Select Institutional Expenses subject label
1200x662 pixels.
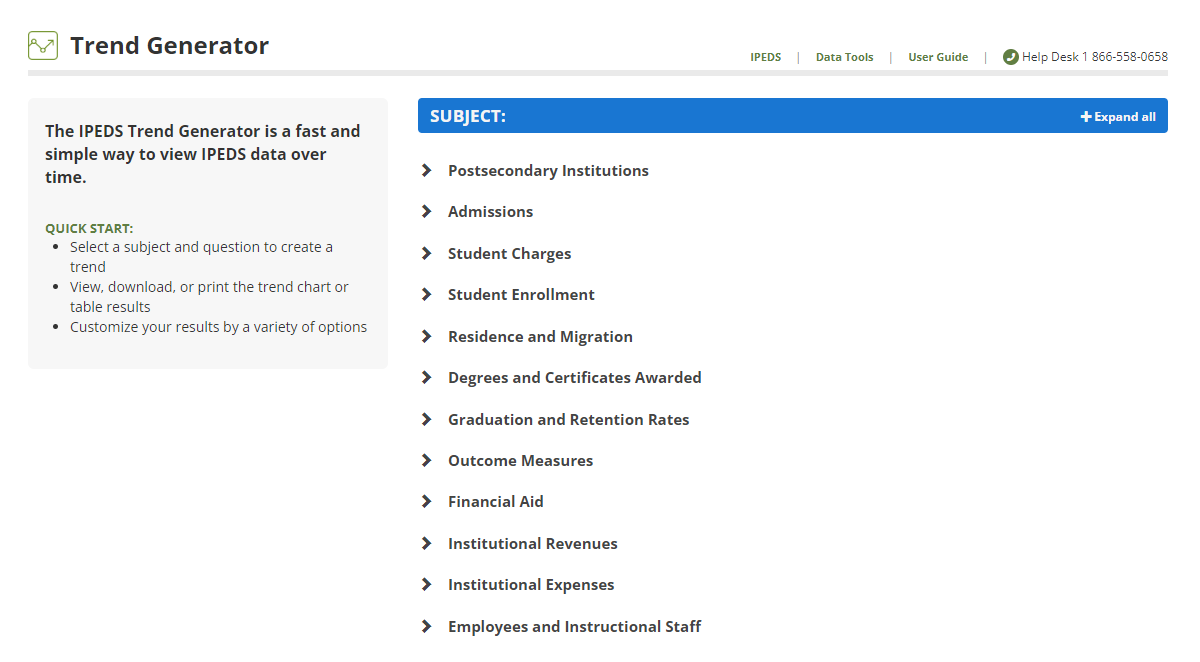[x=531, y=584]
